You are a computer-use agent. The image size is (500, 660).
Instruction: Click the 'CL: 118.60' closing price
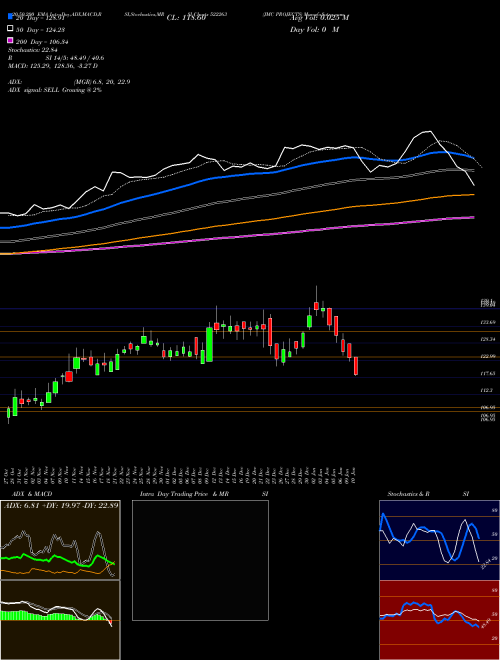coord(186,18)
